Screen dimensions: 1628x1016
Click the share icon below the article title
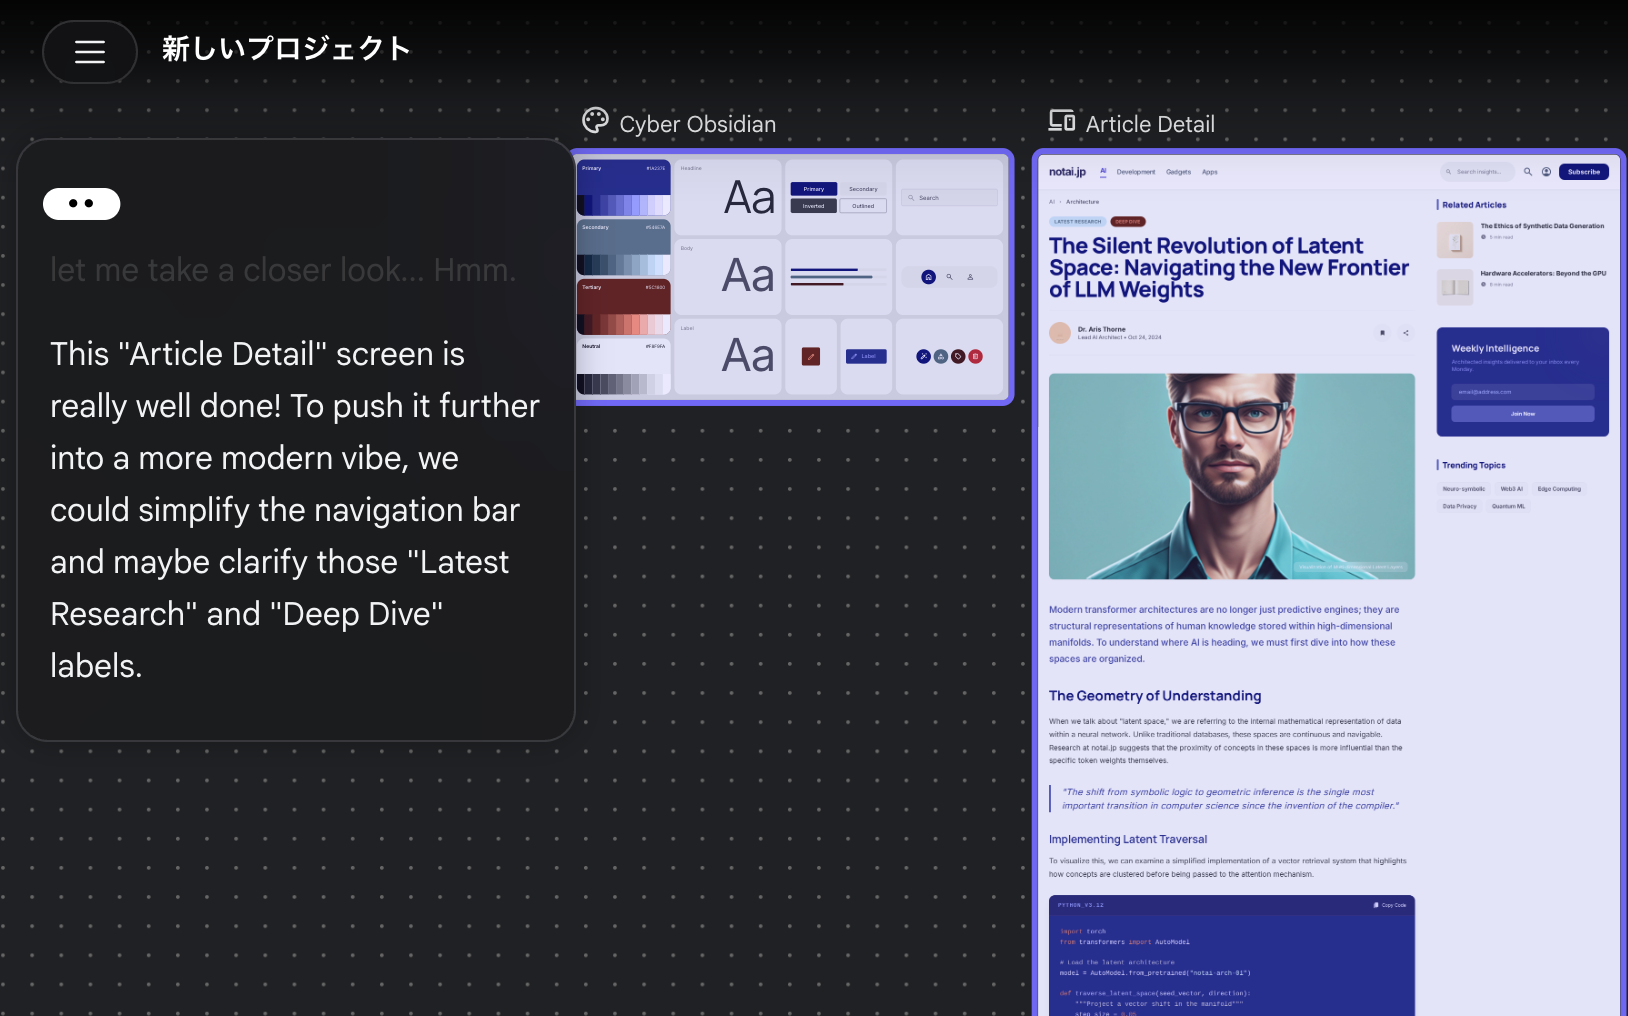1405,333
